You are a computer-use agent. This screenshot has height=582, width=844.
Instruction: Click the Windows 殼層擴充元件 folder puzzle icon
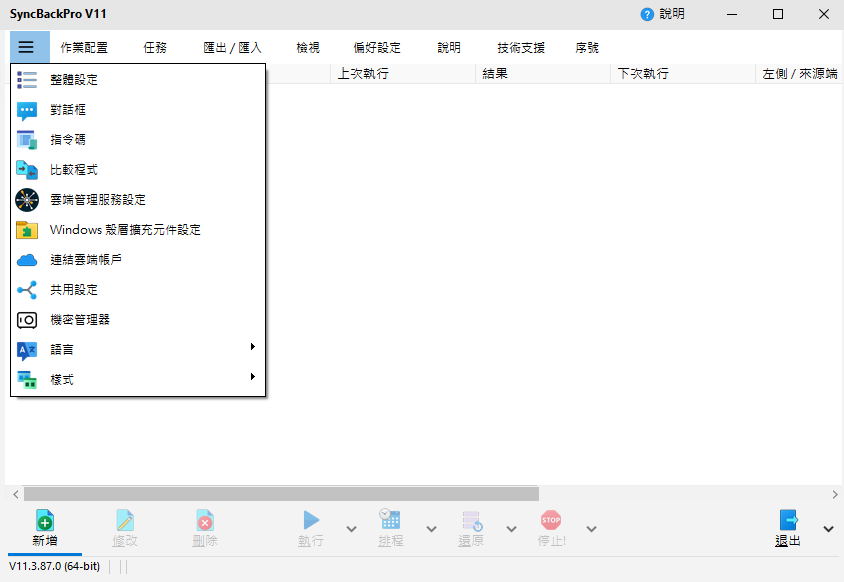[27, 230]
